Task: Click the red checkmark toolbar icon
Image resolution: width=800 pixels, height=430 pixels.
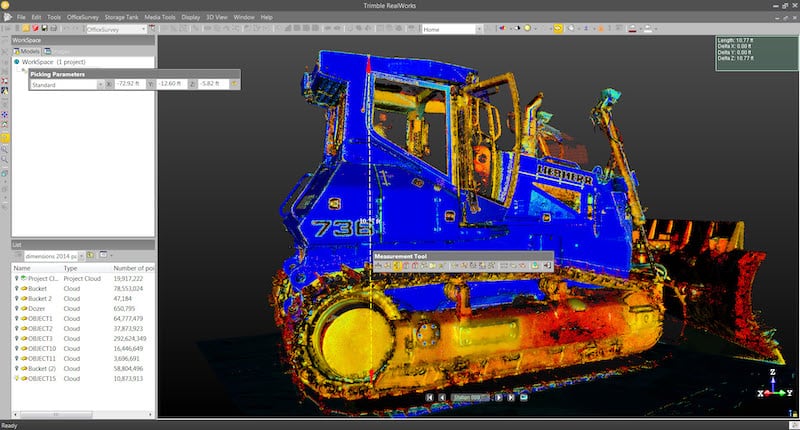Action: (35, 29)
